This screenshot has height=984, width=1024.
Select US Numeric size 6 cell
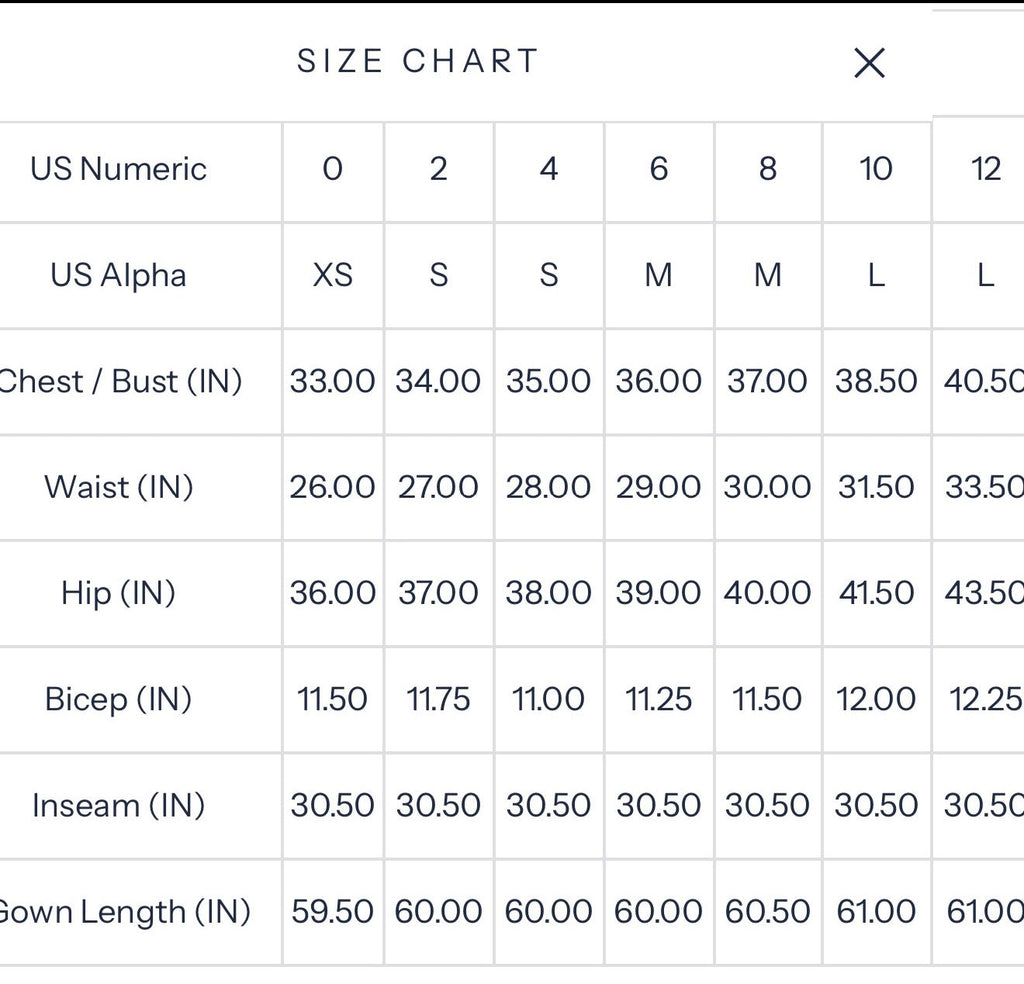pos(659,172)
